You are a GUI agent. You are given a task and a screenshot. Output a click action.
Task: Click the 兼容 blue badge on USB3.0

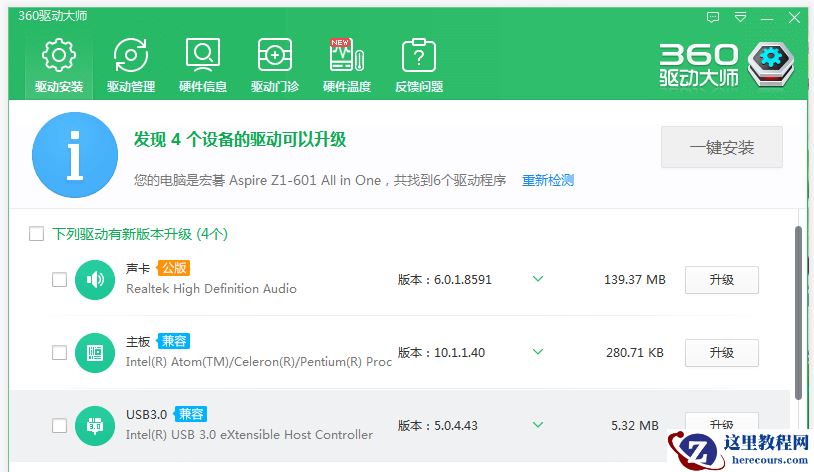(191, 414)
